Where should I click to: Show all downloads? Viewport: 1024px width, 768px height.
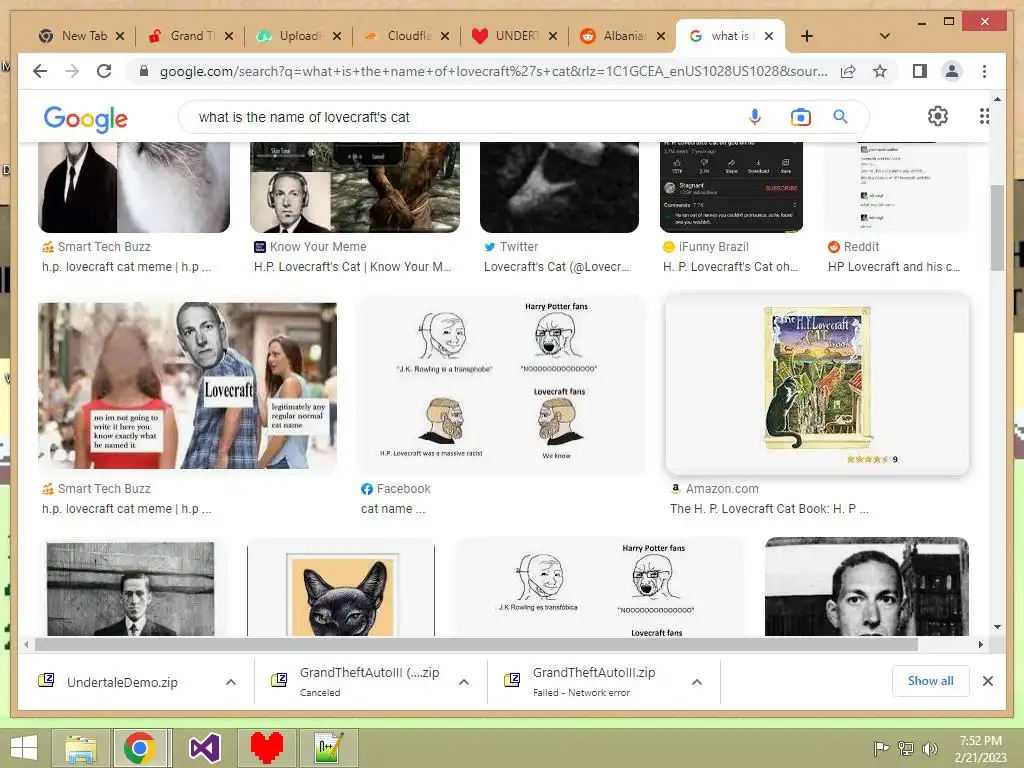tap(930, 681)
